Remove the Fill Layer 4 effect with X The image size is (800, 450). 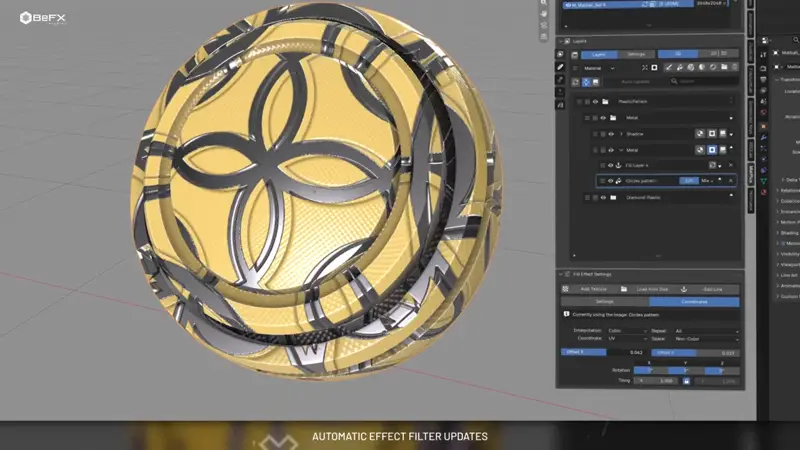[731, 165]
